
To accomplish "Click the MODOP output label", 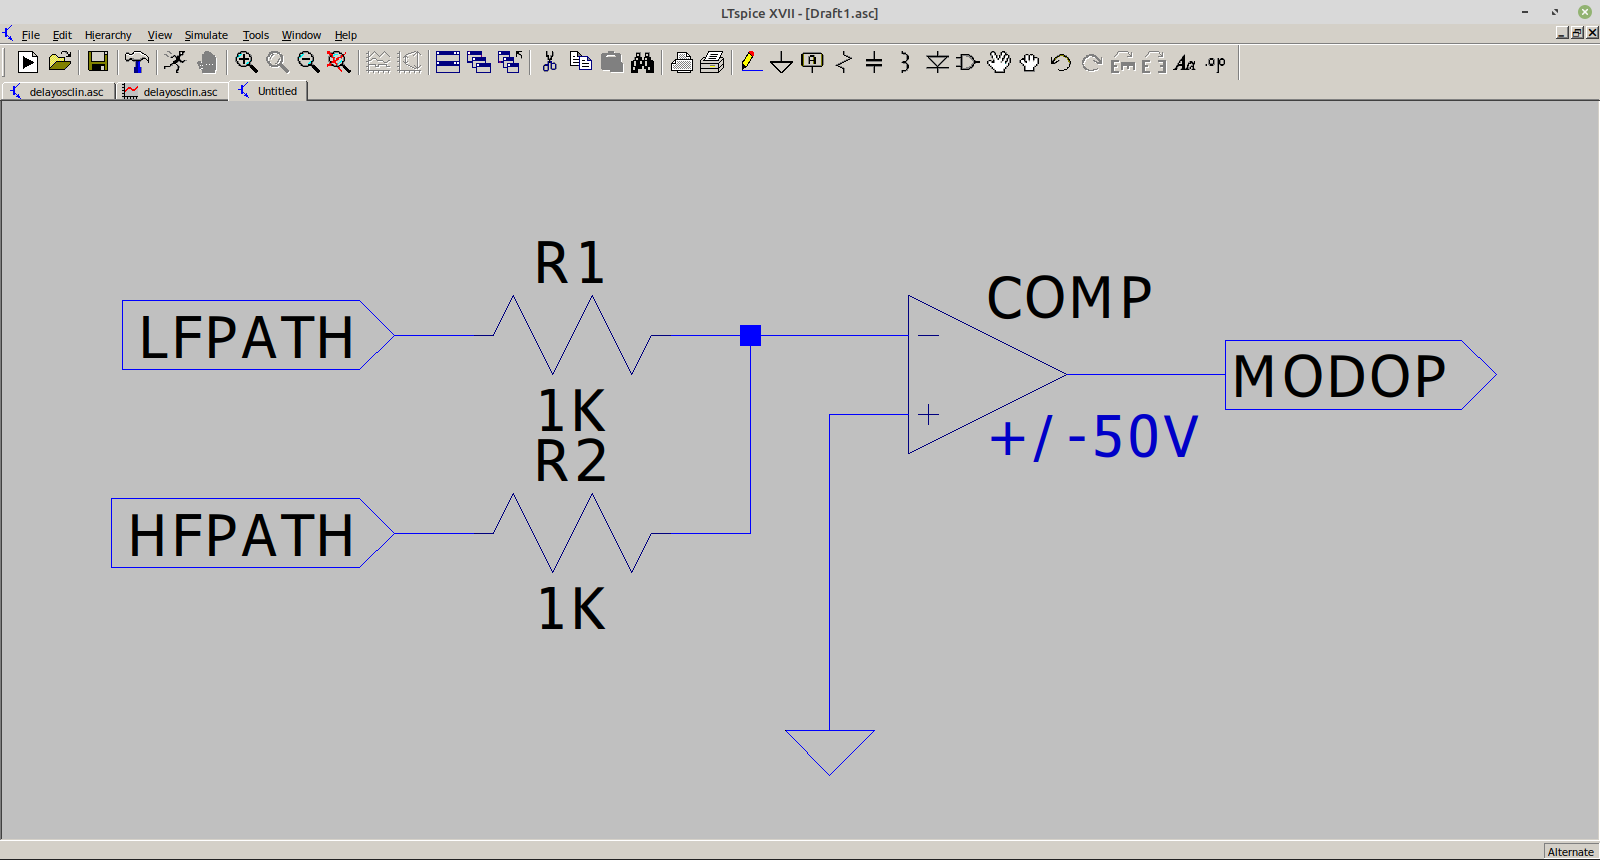I will (1360, 375).
